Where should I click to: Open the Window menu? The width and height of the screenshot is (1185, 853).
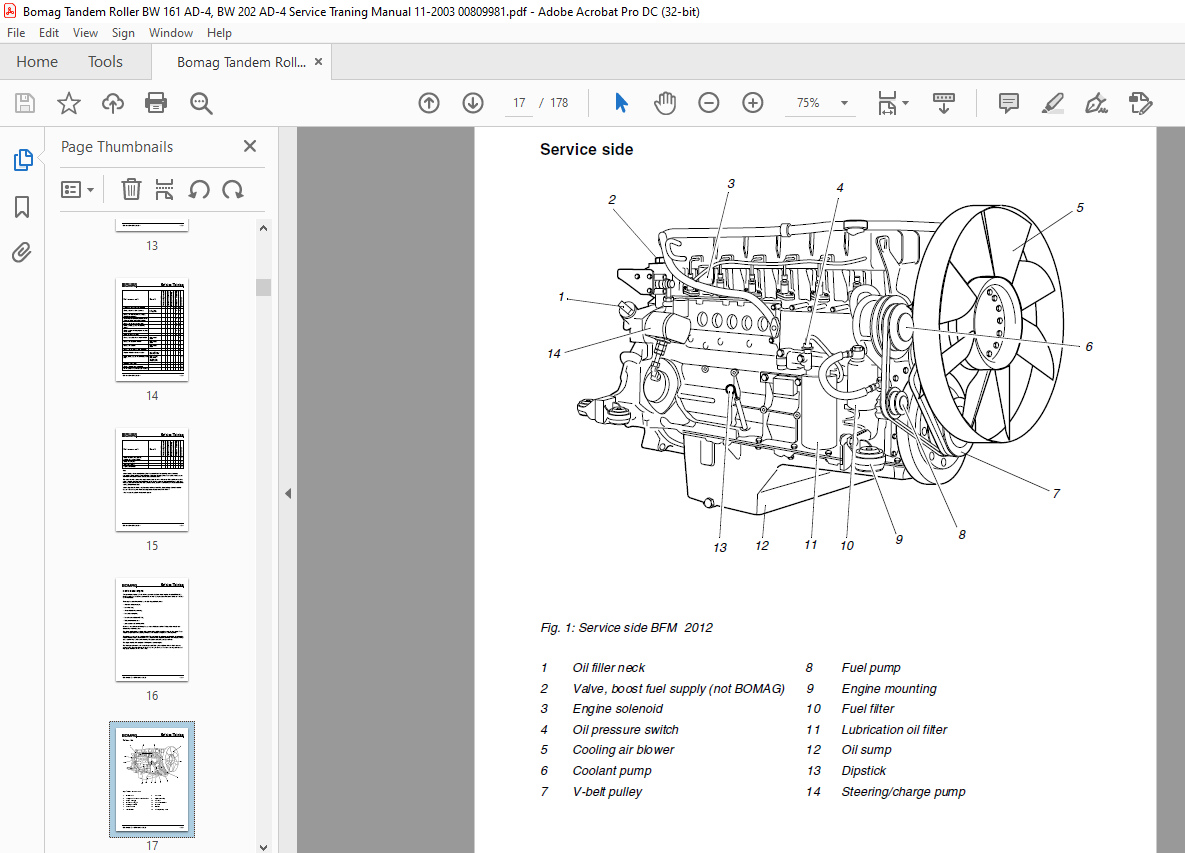click(171, 32)
